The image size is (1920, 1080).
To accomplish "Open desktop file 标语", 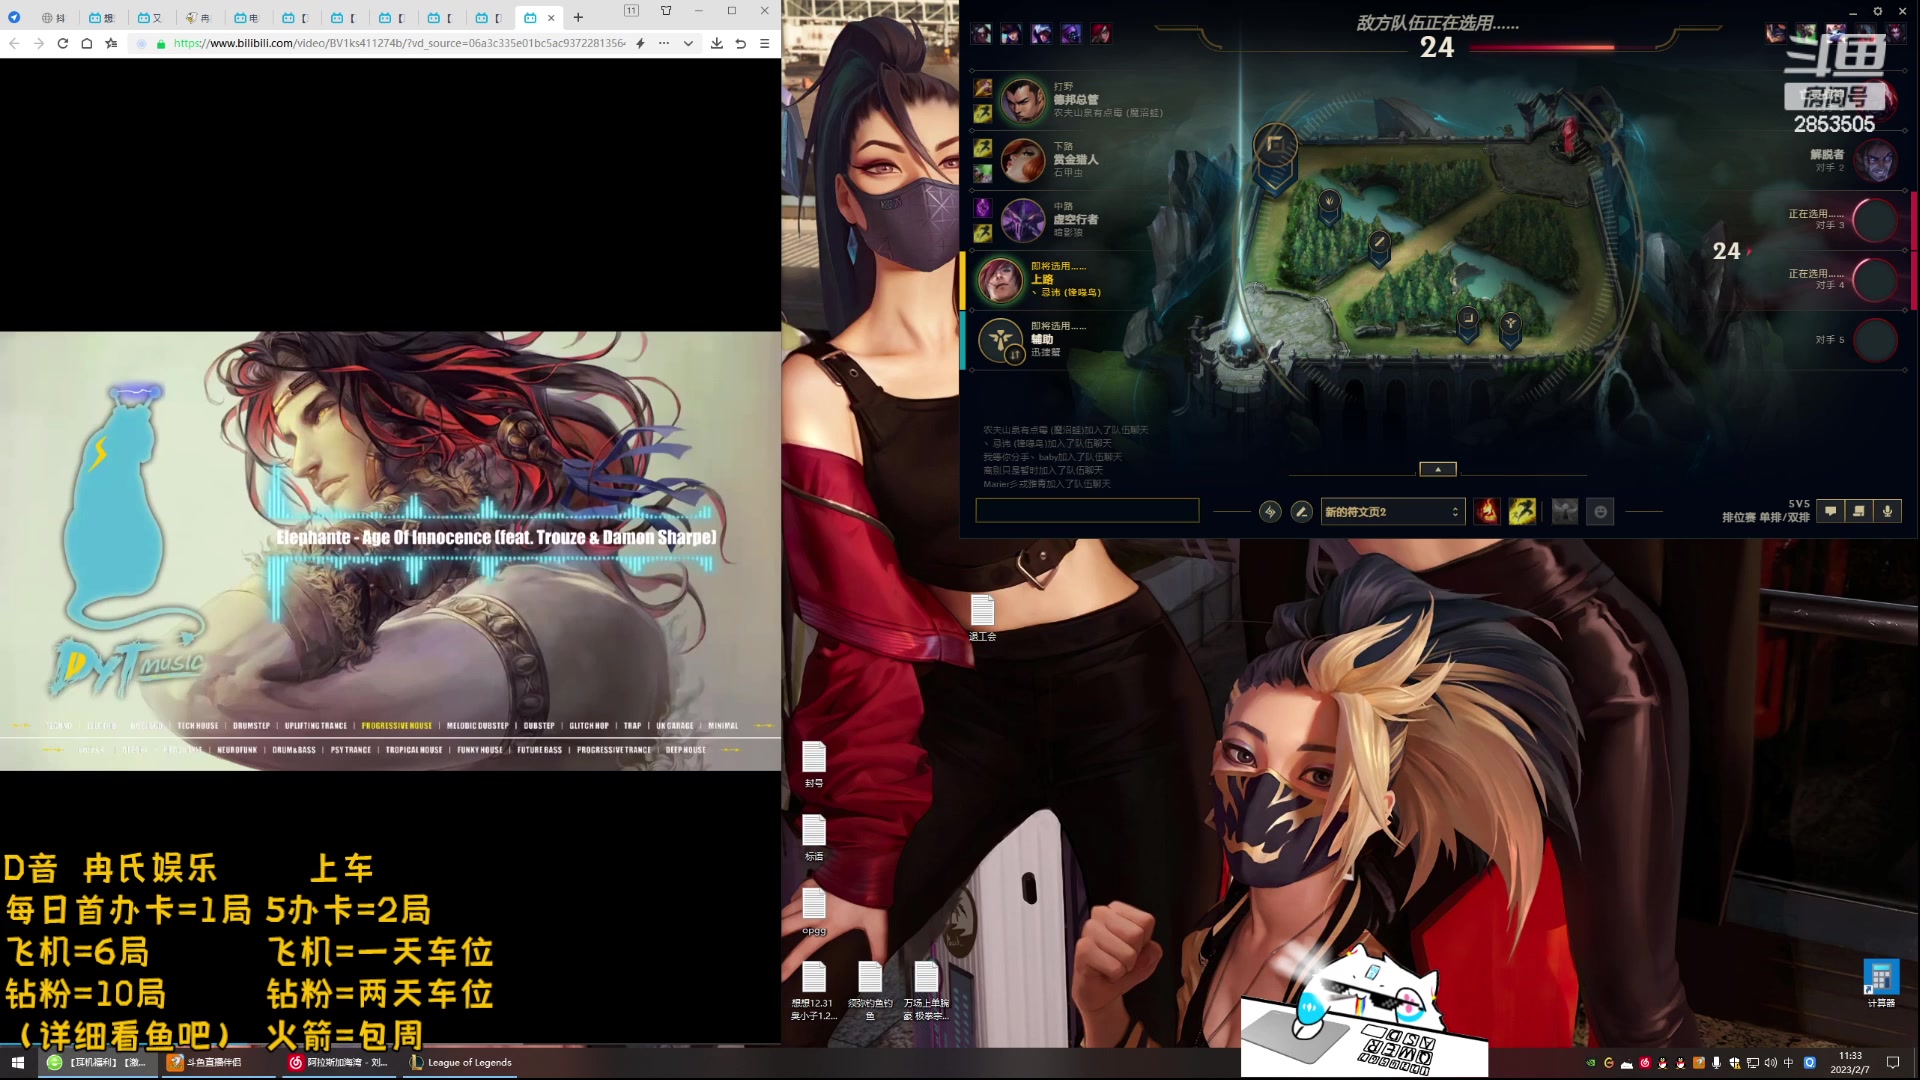I will [x=814, y=838].
